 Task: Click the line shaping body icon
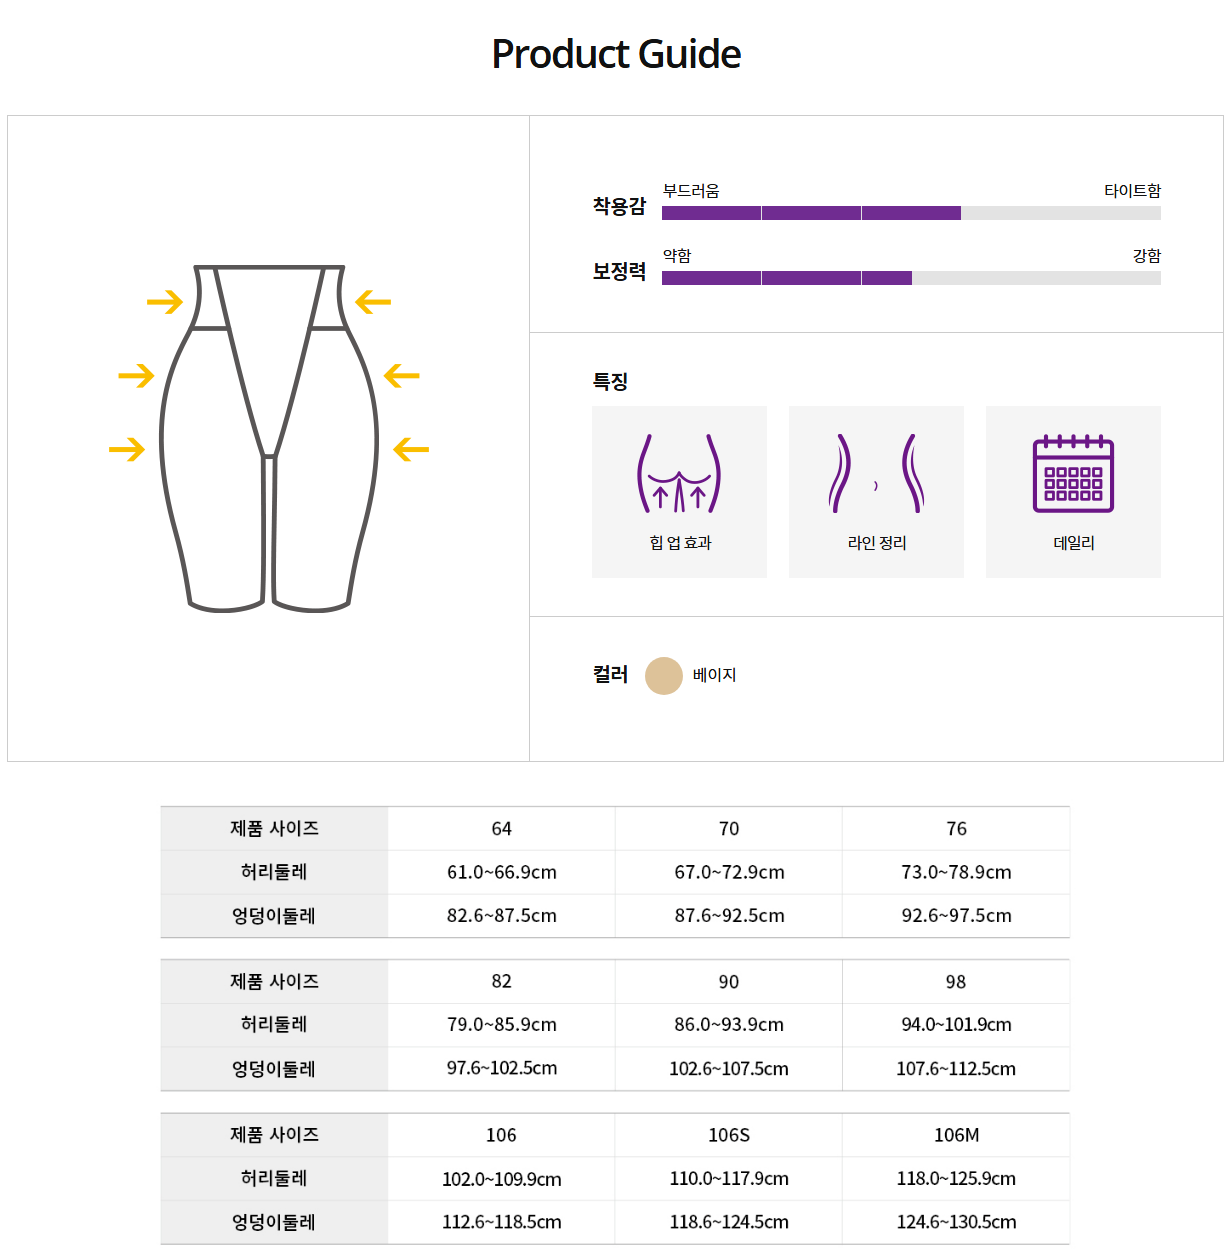click(x=876, y=474)
